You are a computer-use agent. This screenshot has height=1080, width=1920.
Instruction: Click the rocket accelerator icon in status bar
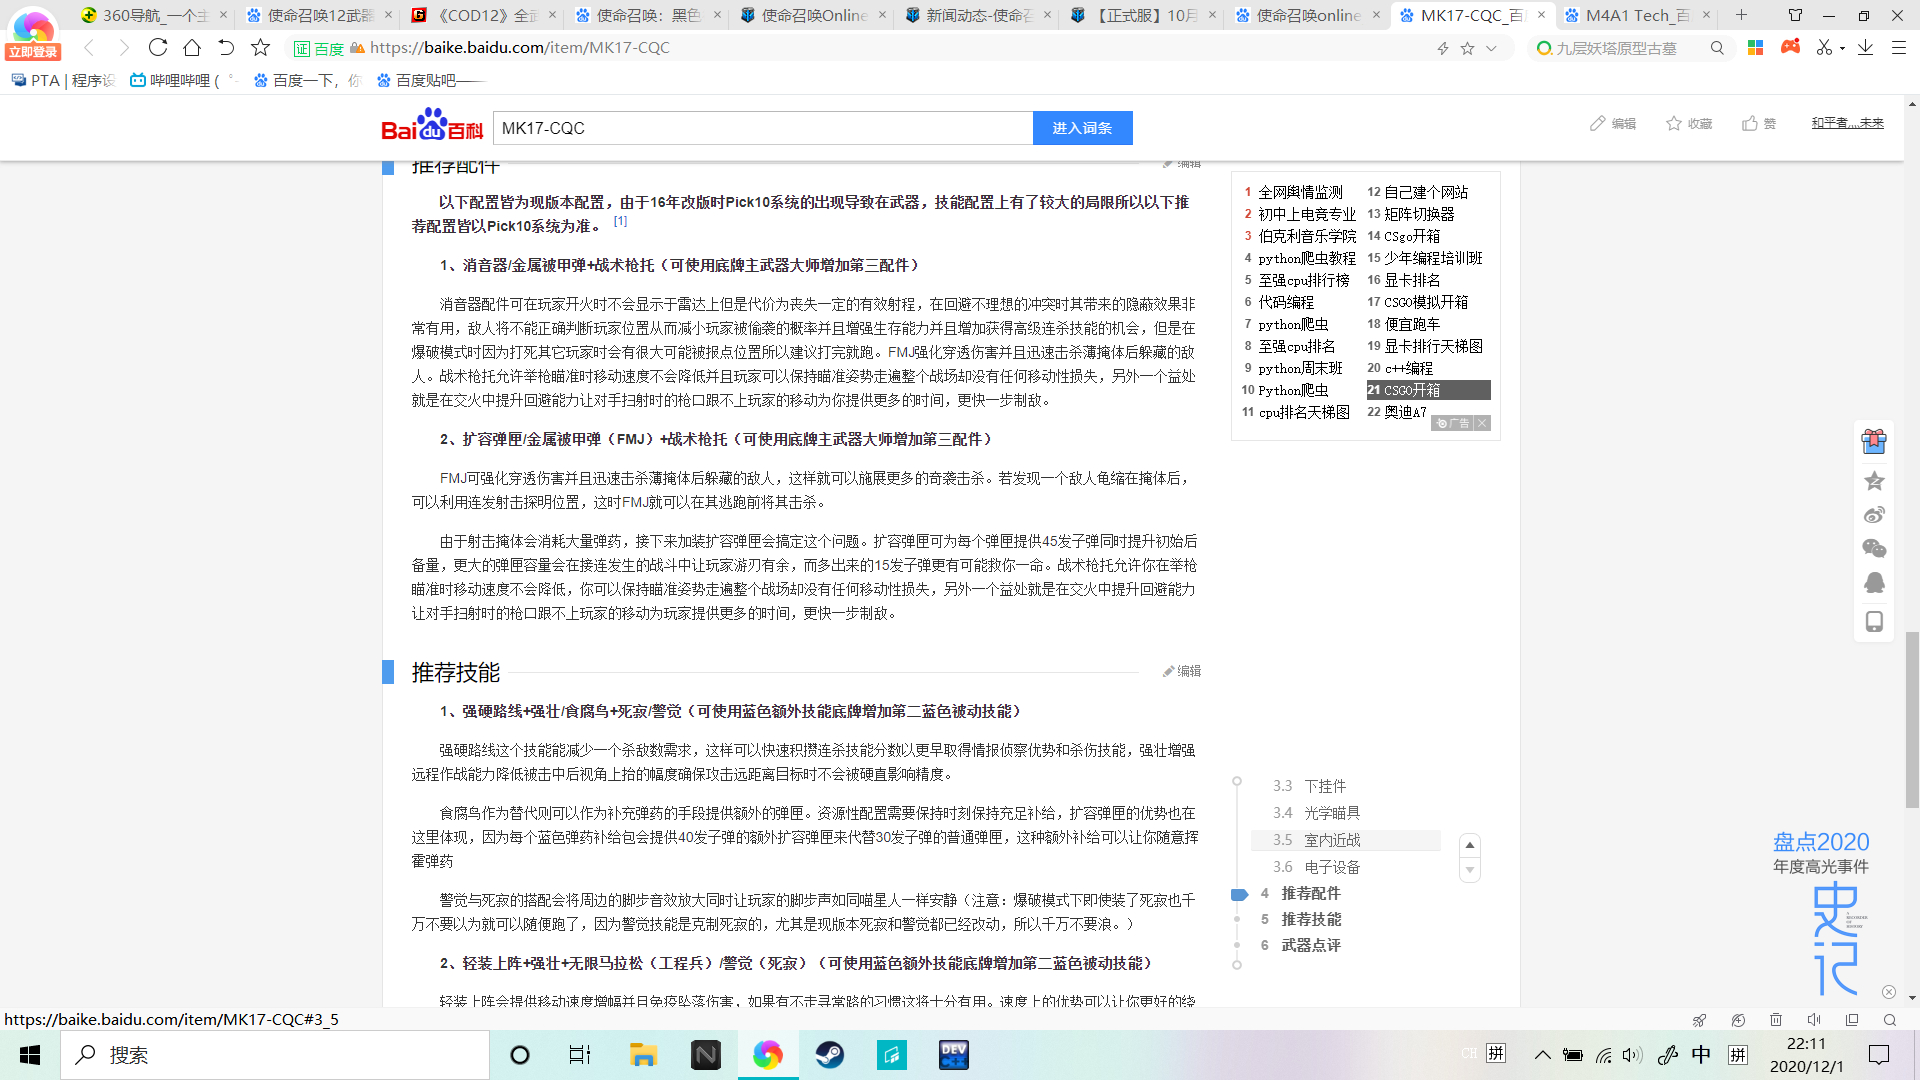1699,1020
